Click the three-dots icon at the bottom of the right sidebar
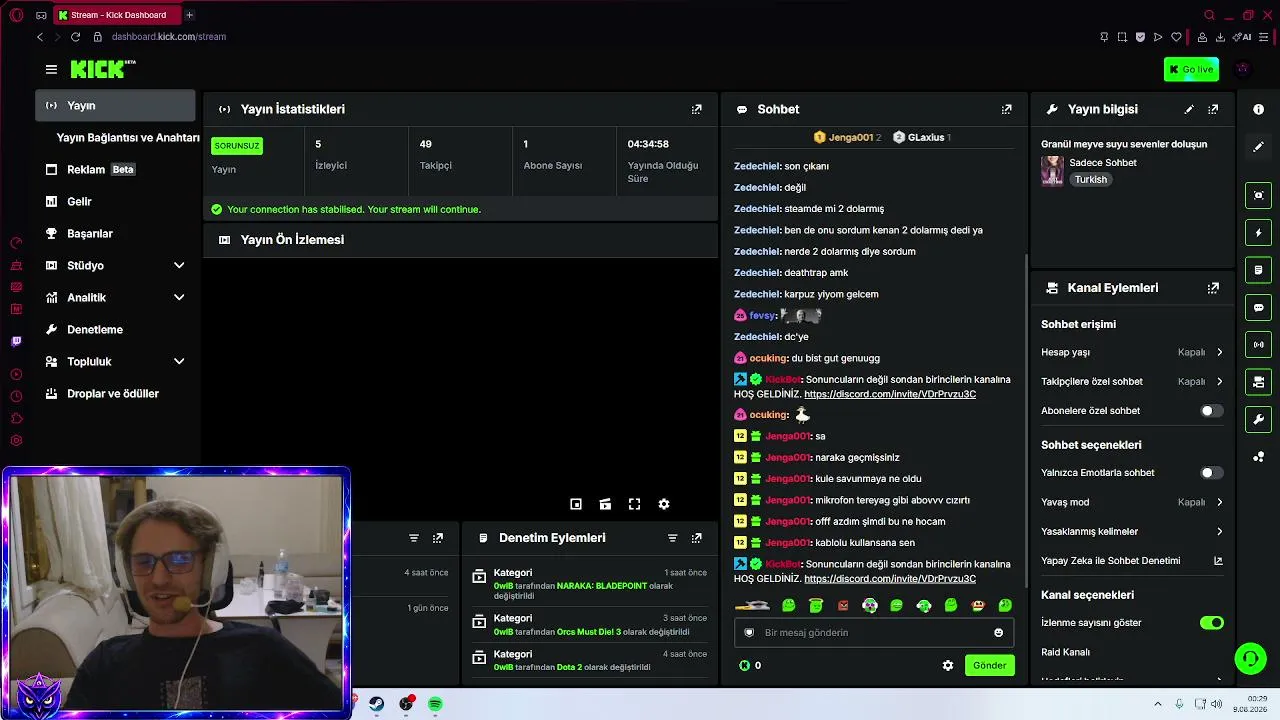The width and height of the screenshot is (1280, 720). (x=1259, y=457)
